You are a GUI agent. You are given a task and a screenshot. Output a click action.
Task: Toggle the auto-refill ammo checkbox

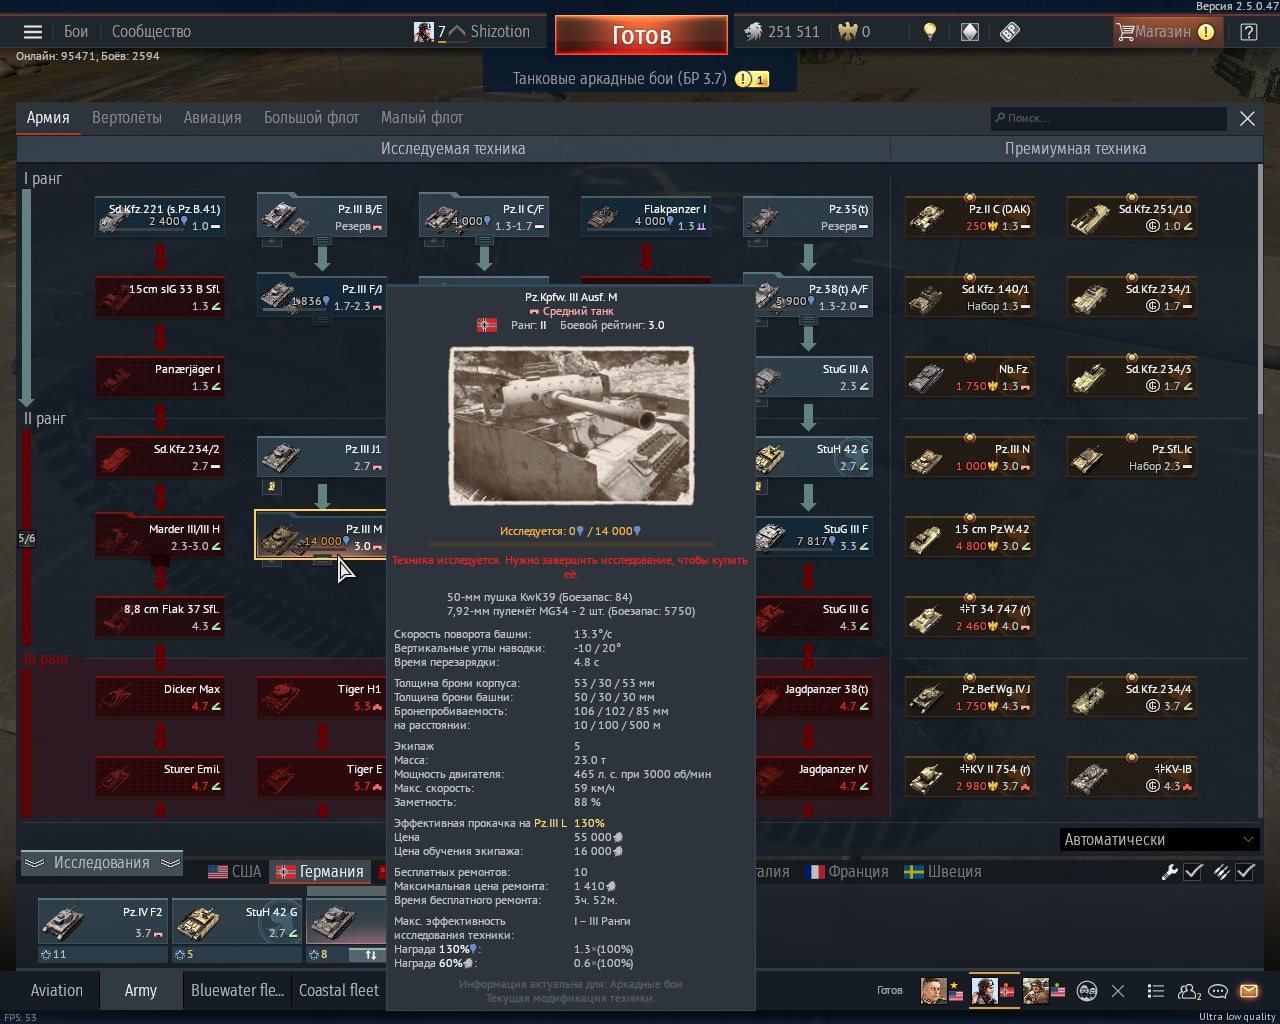(x=1245, y=872)
